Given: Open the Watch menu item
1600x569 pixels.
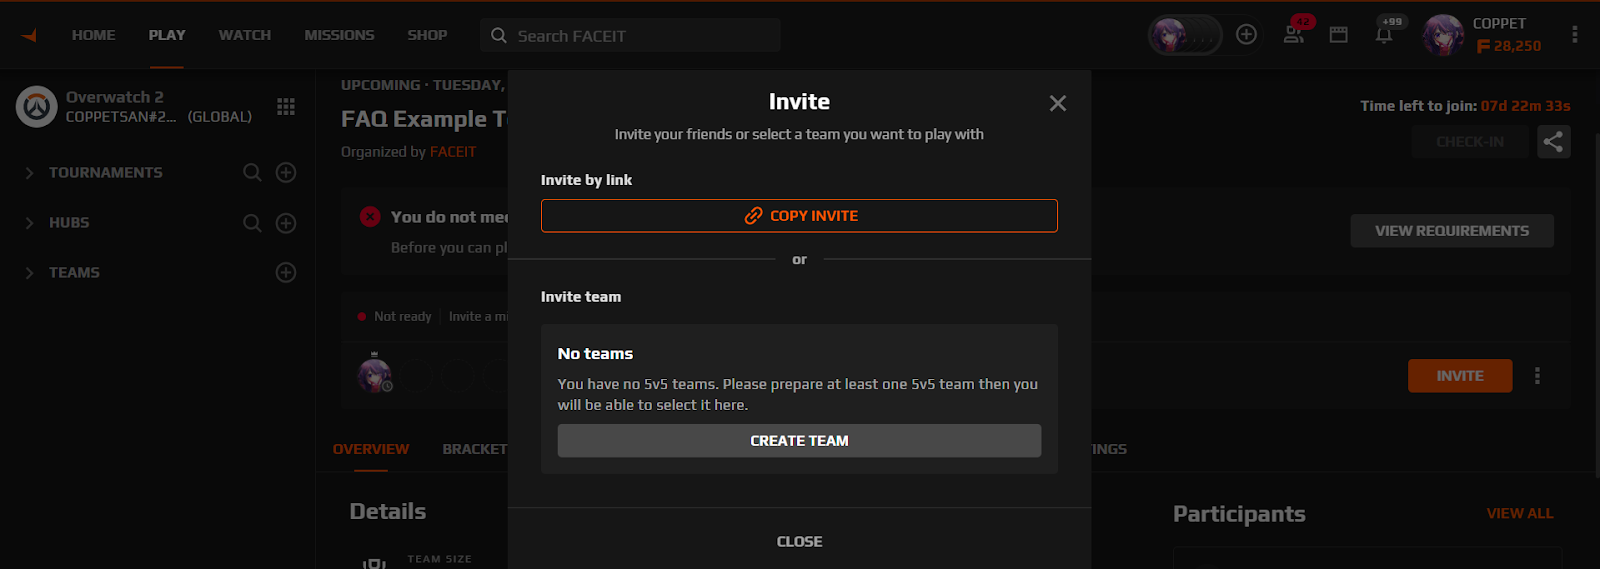Looking at the screenshot, I should [245, 35].
